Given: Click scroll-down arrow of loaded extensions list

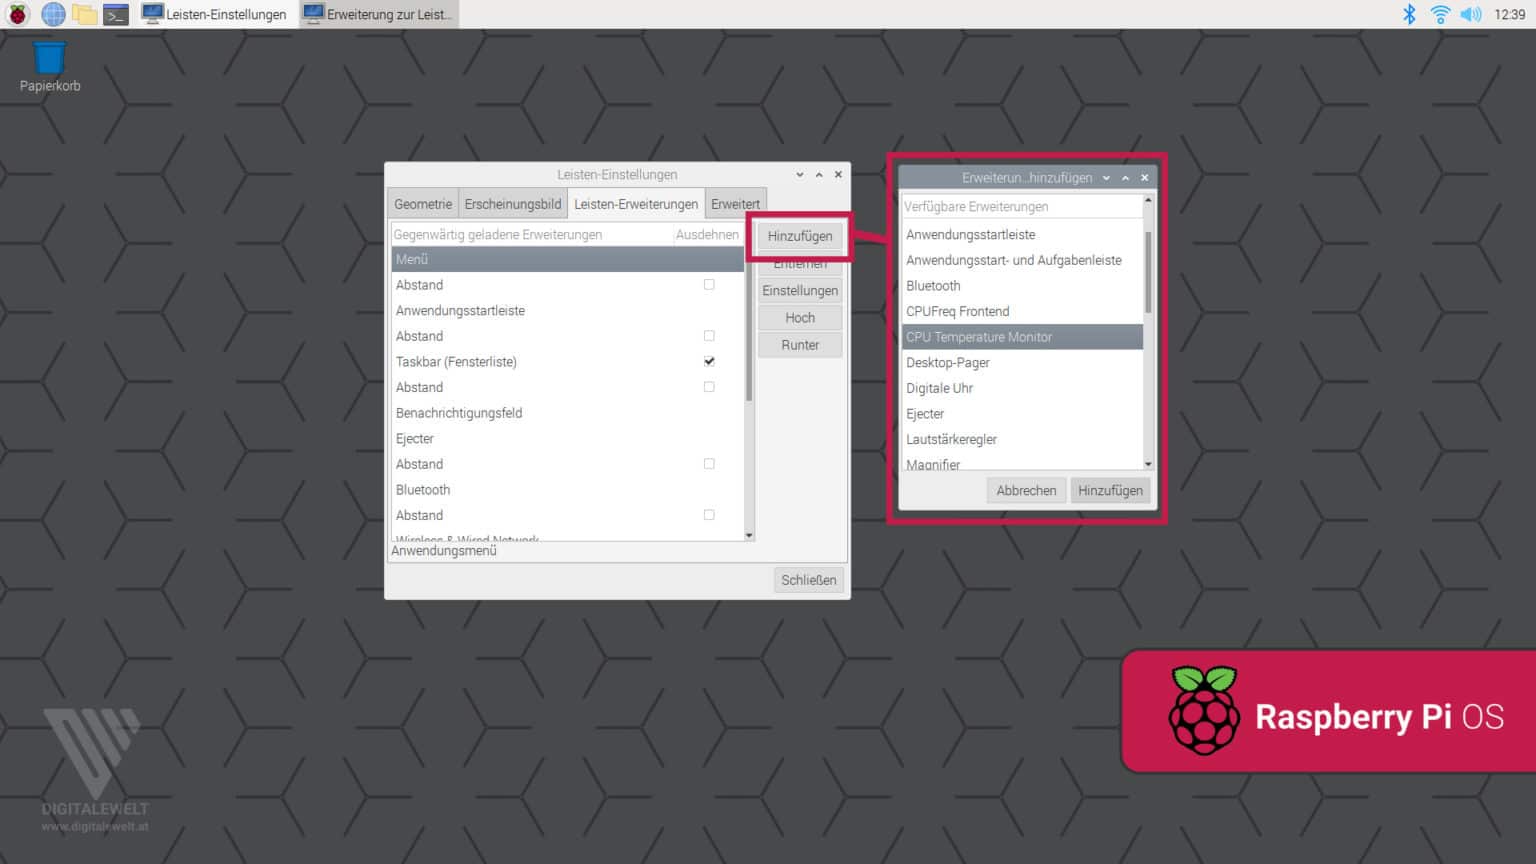Looking at the screenshot, I should 749,536.
